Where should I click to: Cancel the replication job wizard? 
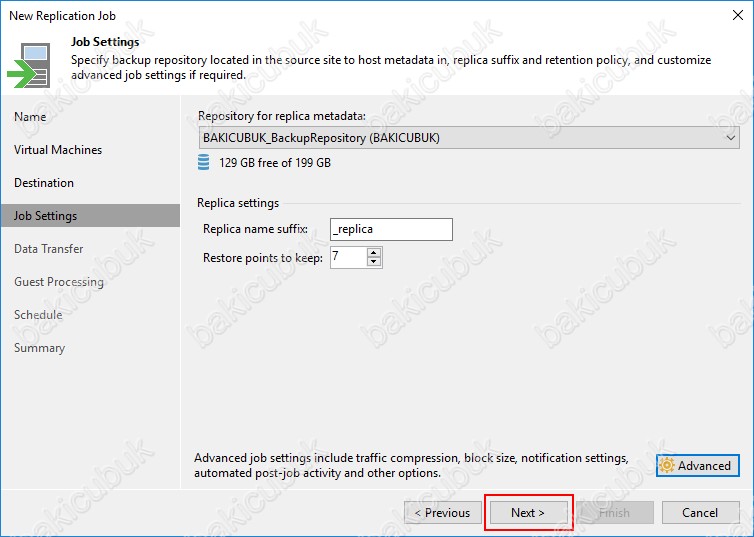pyautogui.click(x=701, y=512)
